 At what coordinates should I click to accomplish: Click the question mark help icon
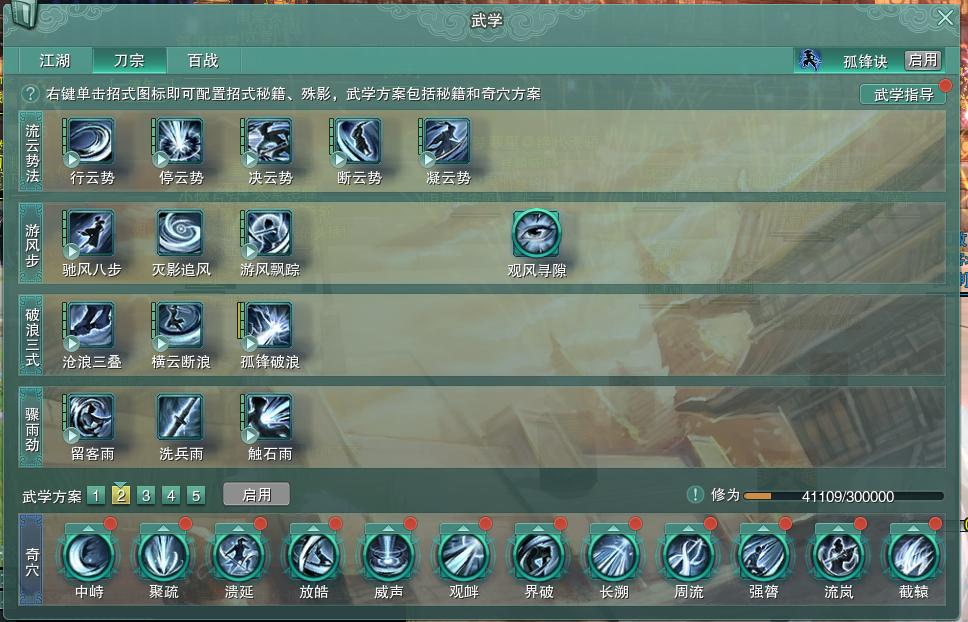tap(30, 94)
